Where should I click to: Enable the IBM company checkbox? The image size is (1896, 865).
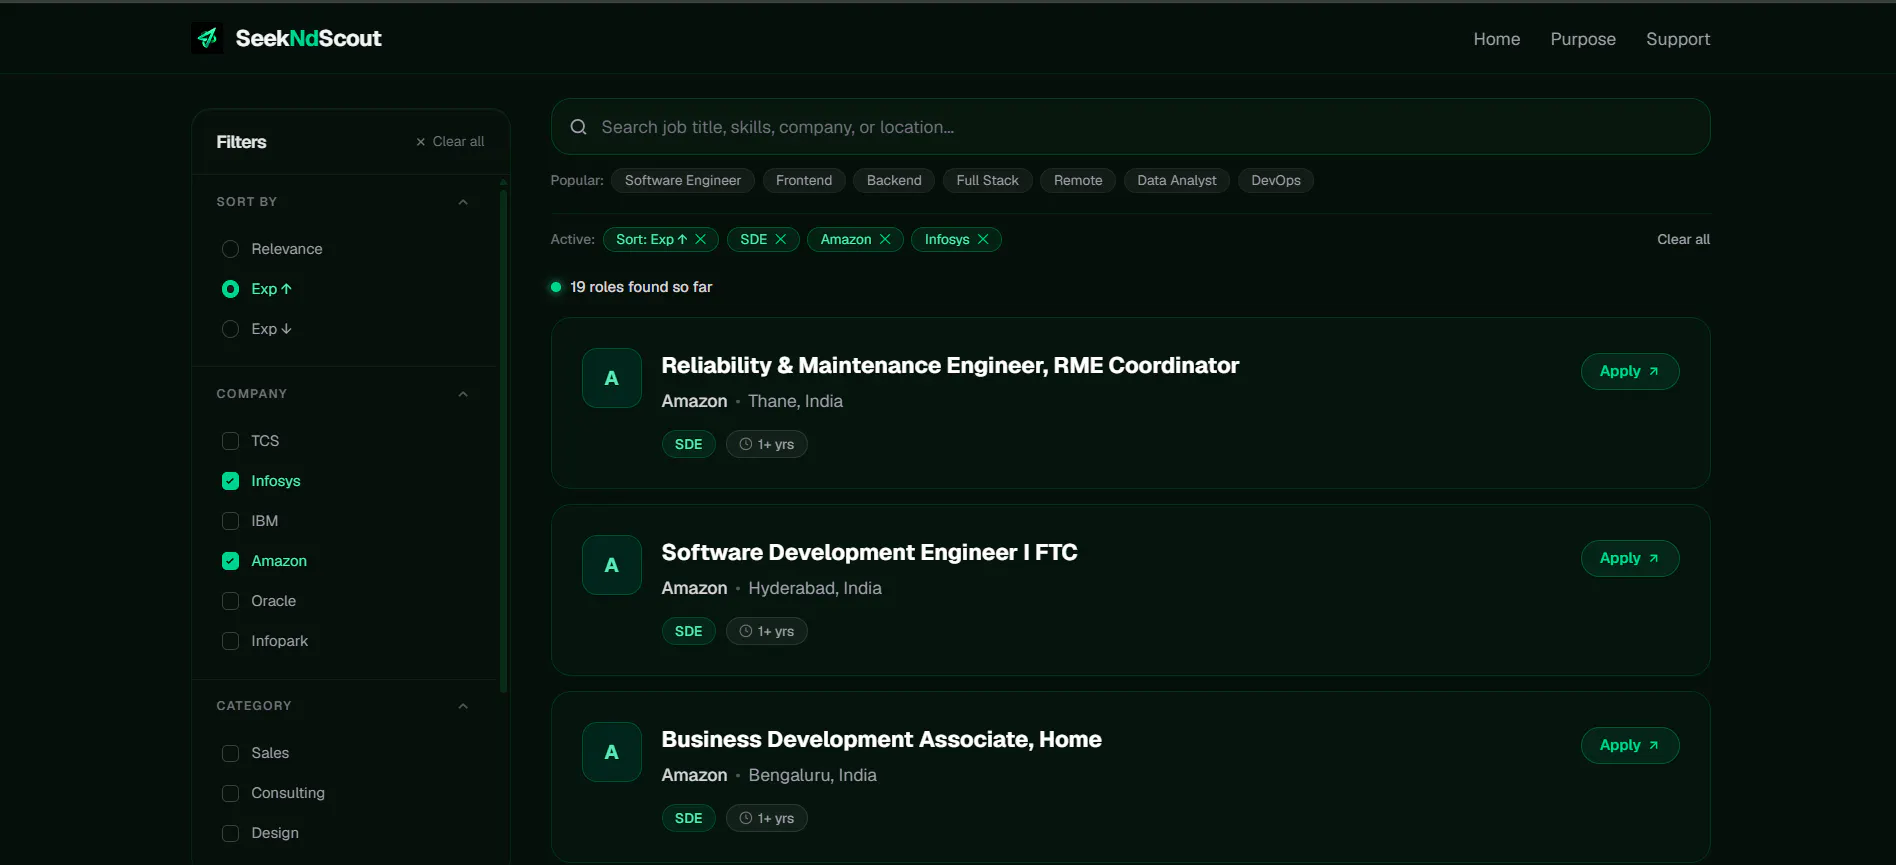[230, 521]
